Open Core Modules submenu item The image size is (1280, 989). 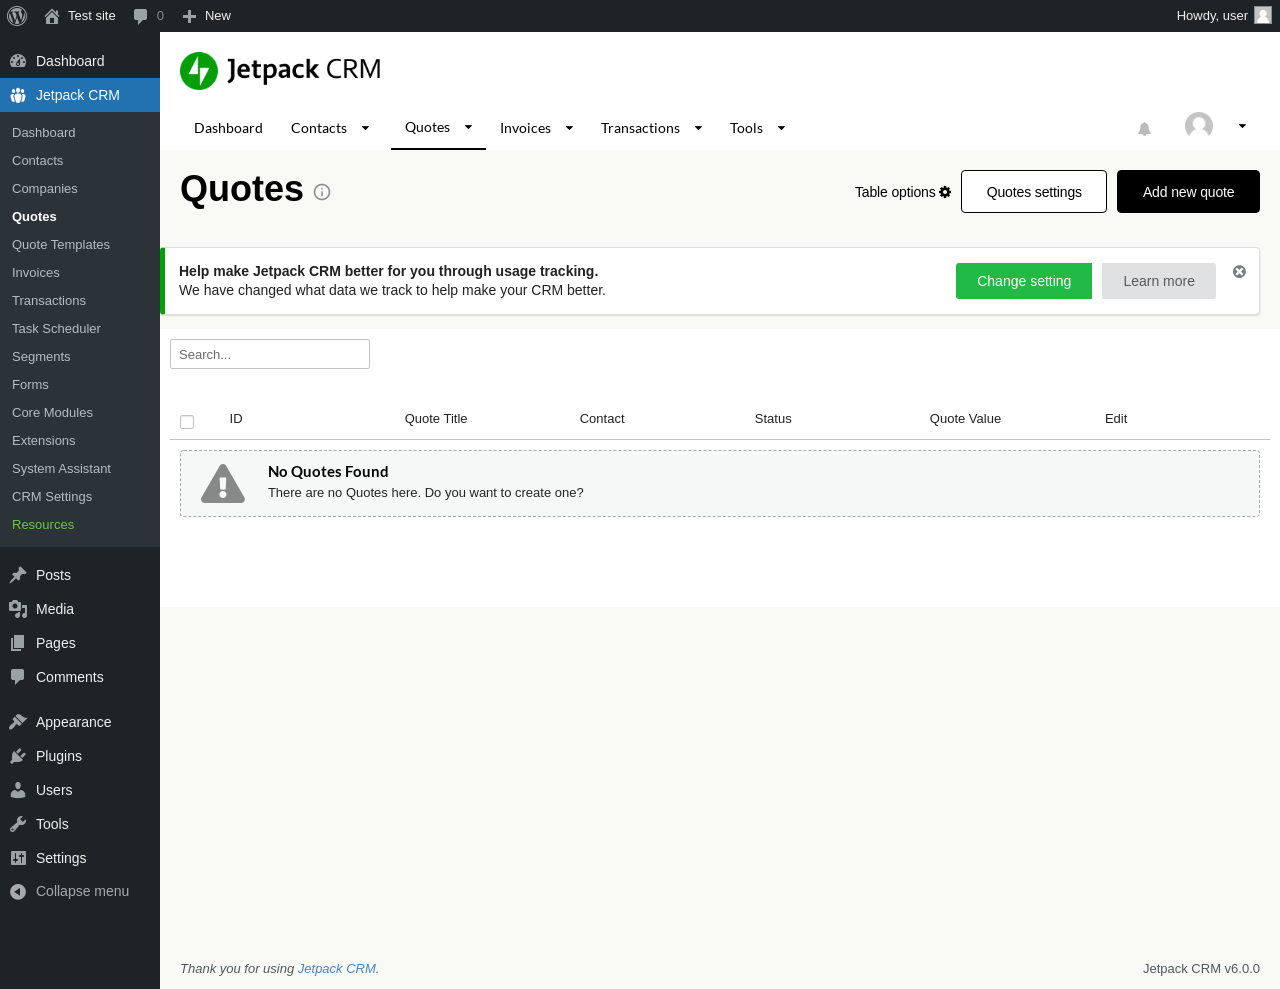click(52, 413)
